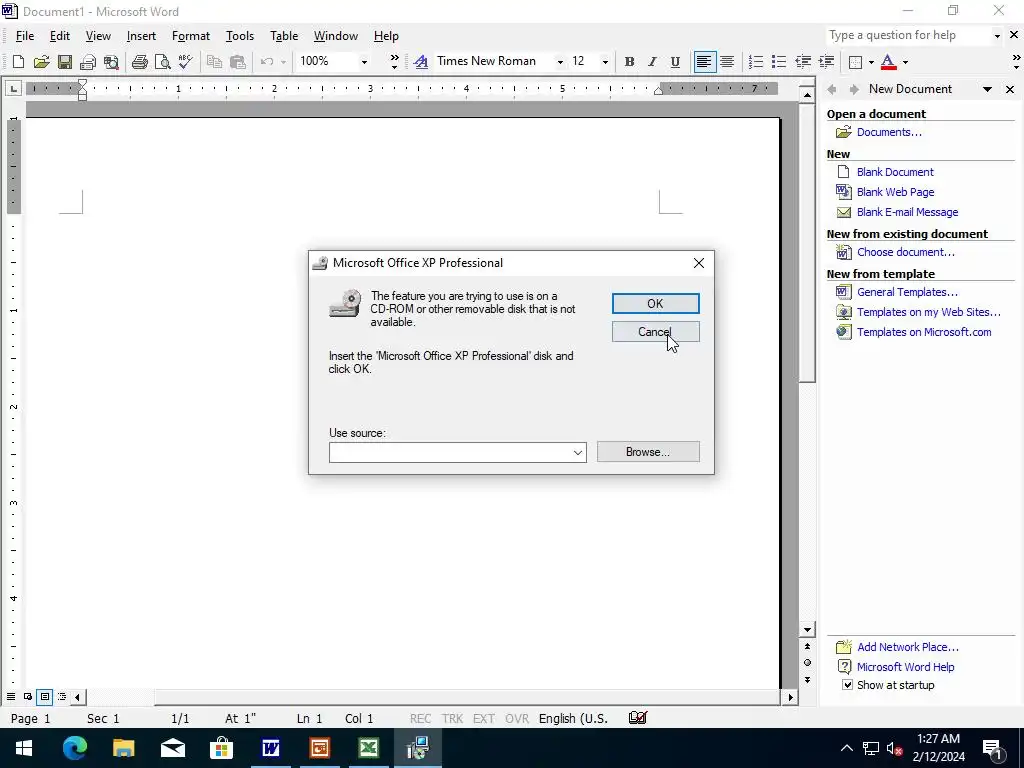
Task: Switch to Outline View button
Action: (61, 697)
